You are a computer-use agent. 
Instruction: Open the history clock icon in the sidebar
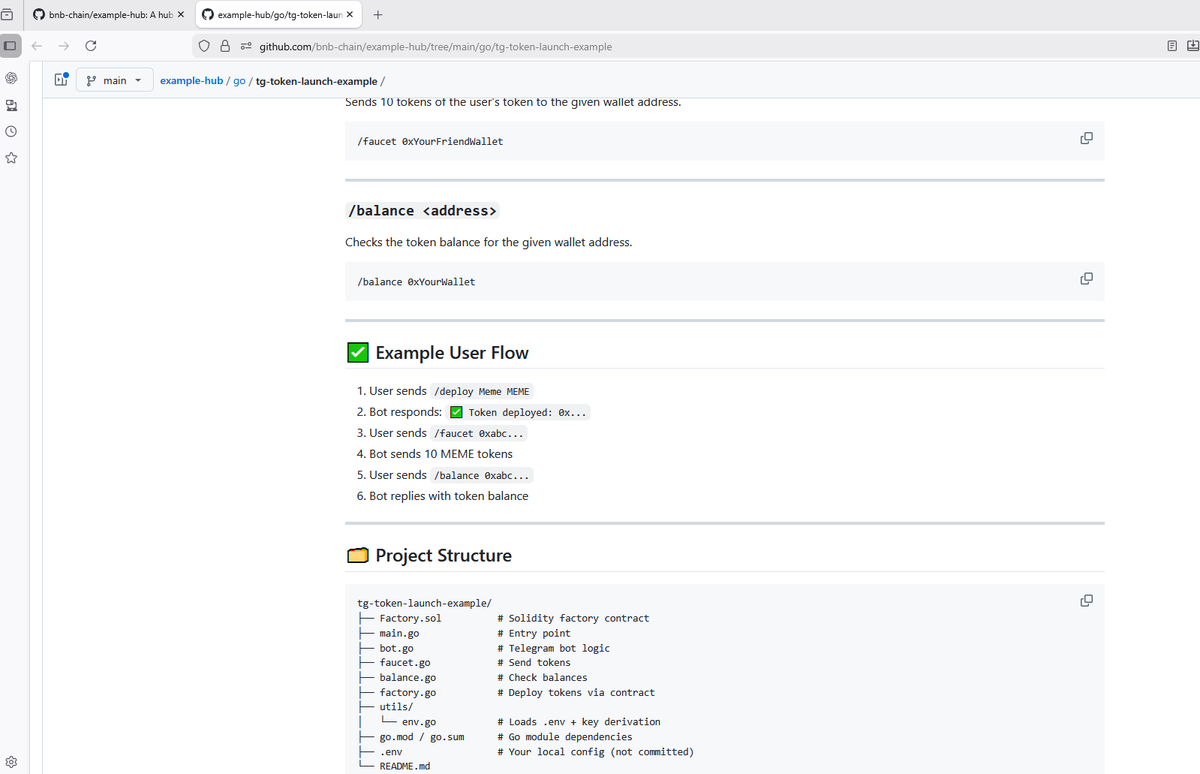pyautogui.click(x=10, y=131)
